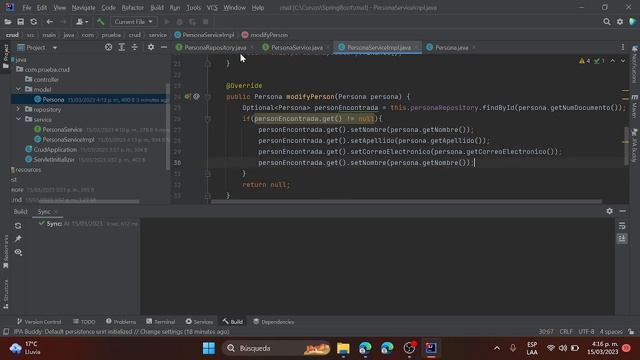Expand the repository folder

[x=18, y=109]
